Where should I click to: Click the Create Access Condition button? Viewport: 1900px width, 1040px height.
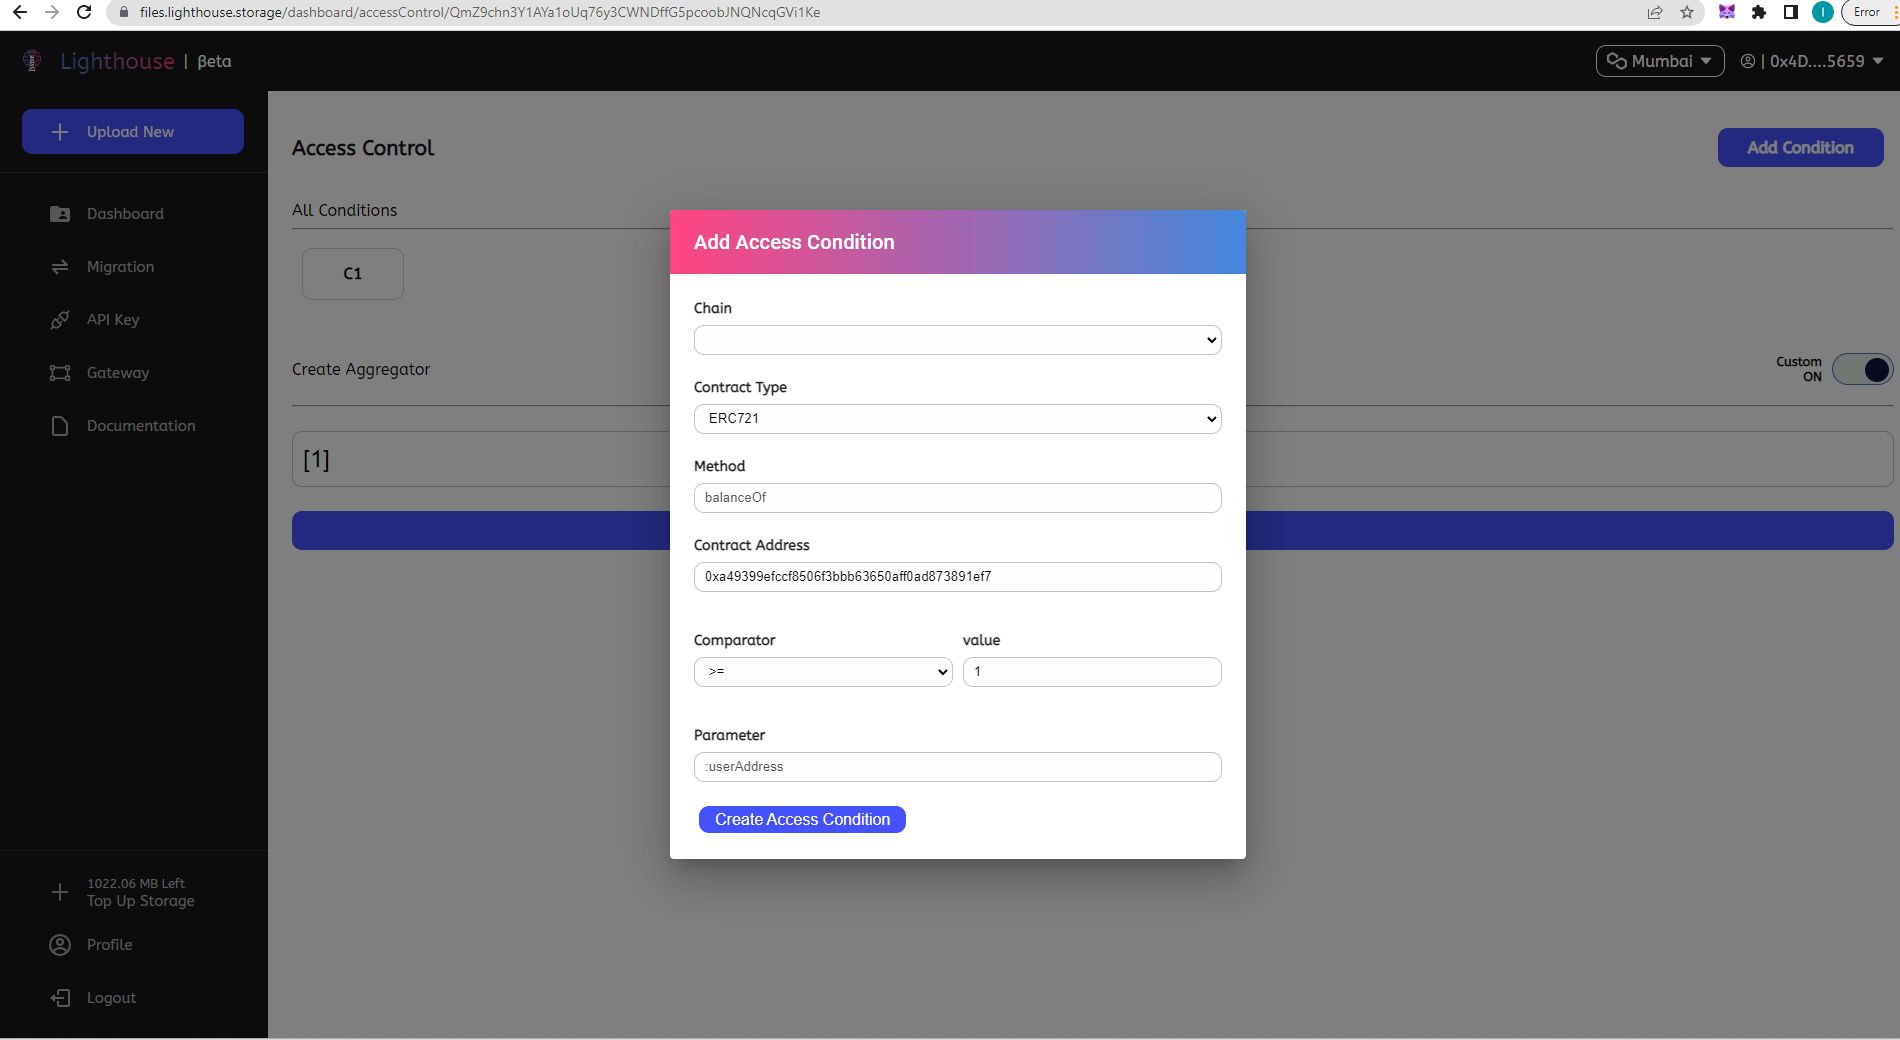(802, 819)
